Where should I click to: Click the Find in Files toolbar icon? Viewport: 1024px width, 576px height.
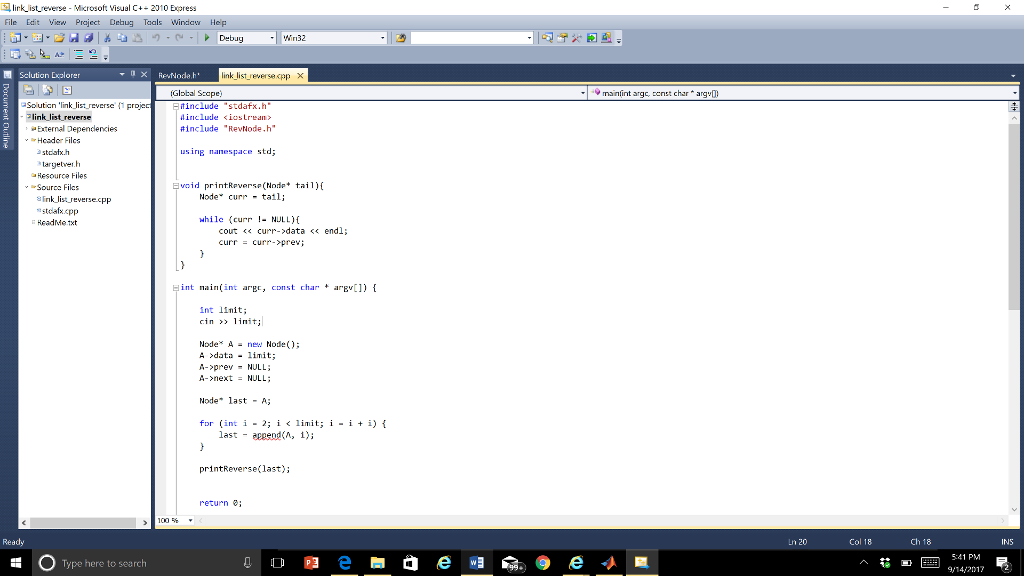pyautogui.click(x=400, y=39)
